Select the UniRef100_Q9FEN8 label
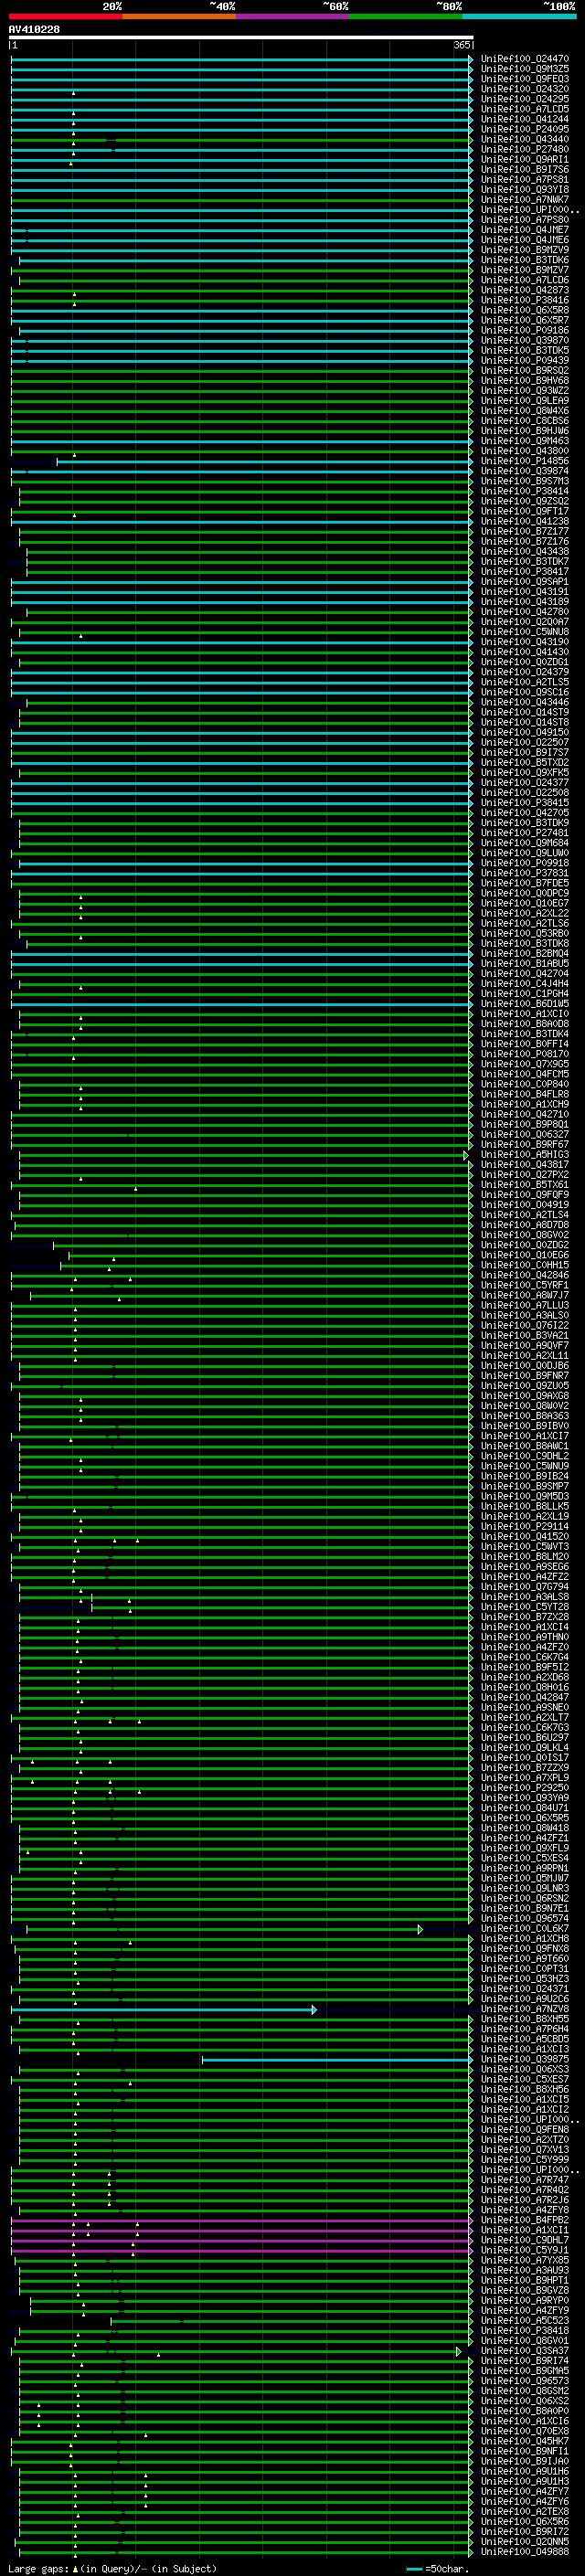 pyautogui.click(x=525, y=2129)
